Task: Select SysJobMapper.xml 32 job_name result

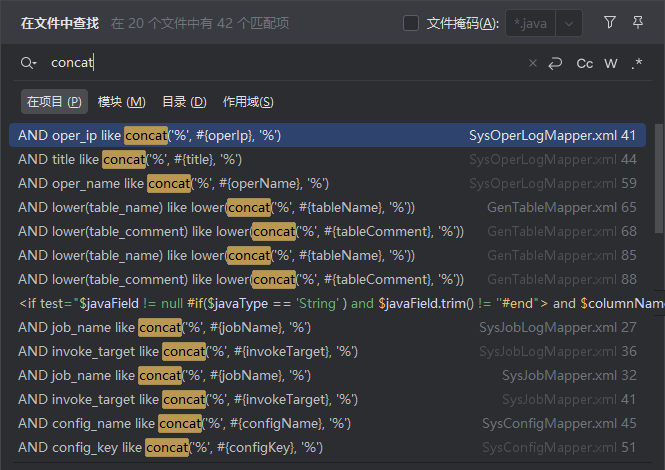Action: pos(327,375)
